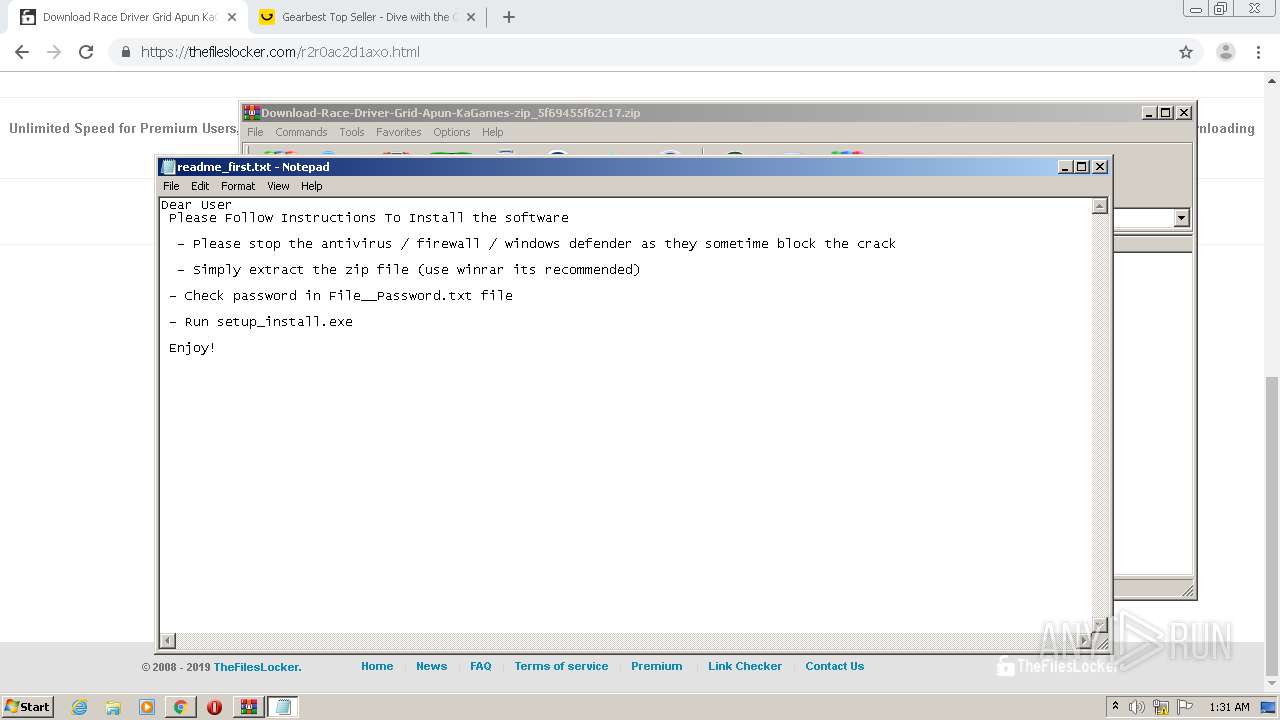The height and width of the screenshot is (720, 1280).
Task: Click the Notepad title bar icon
Action: (x=168, y=167)
